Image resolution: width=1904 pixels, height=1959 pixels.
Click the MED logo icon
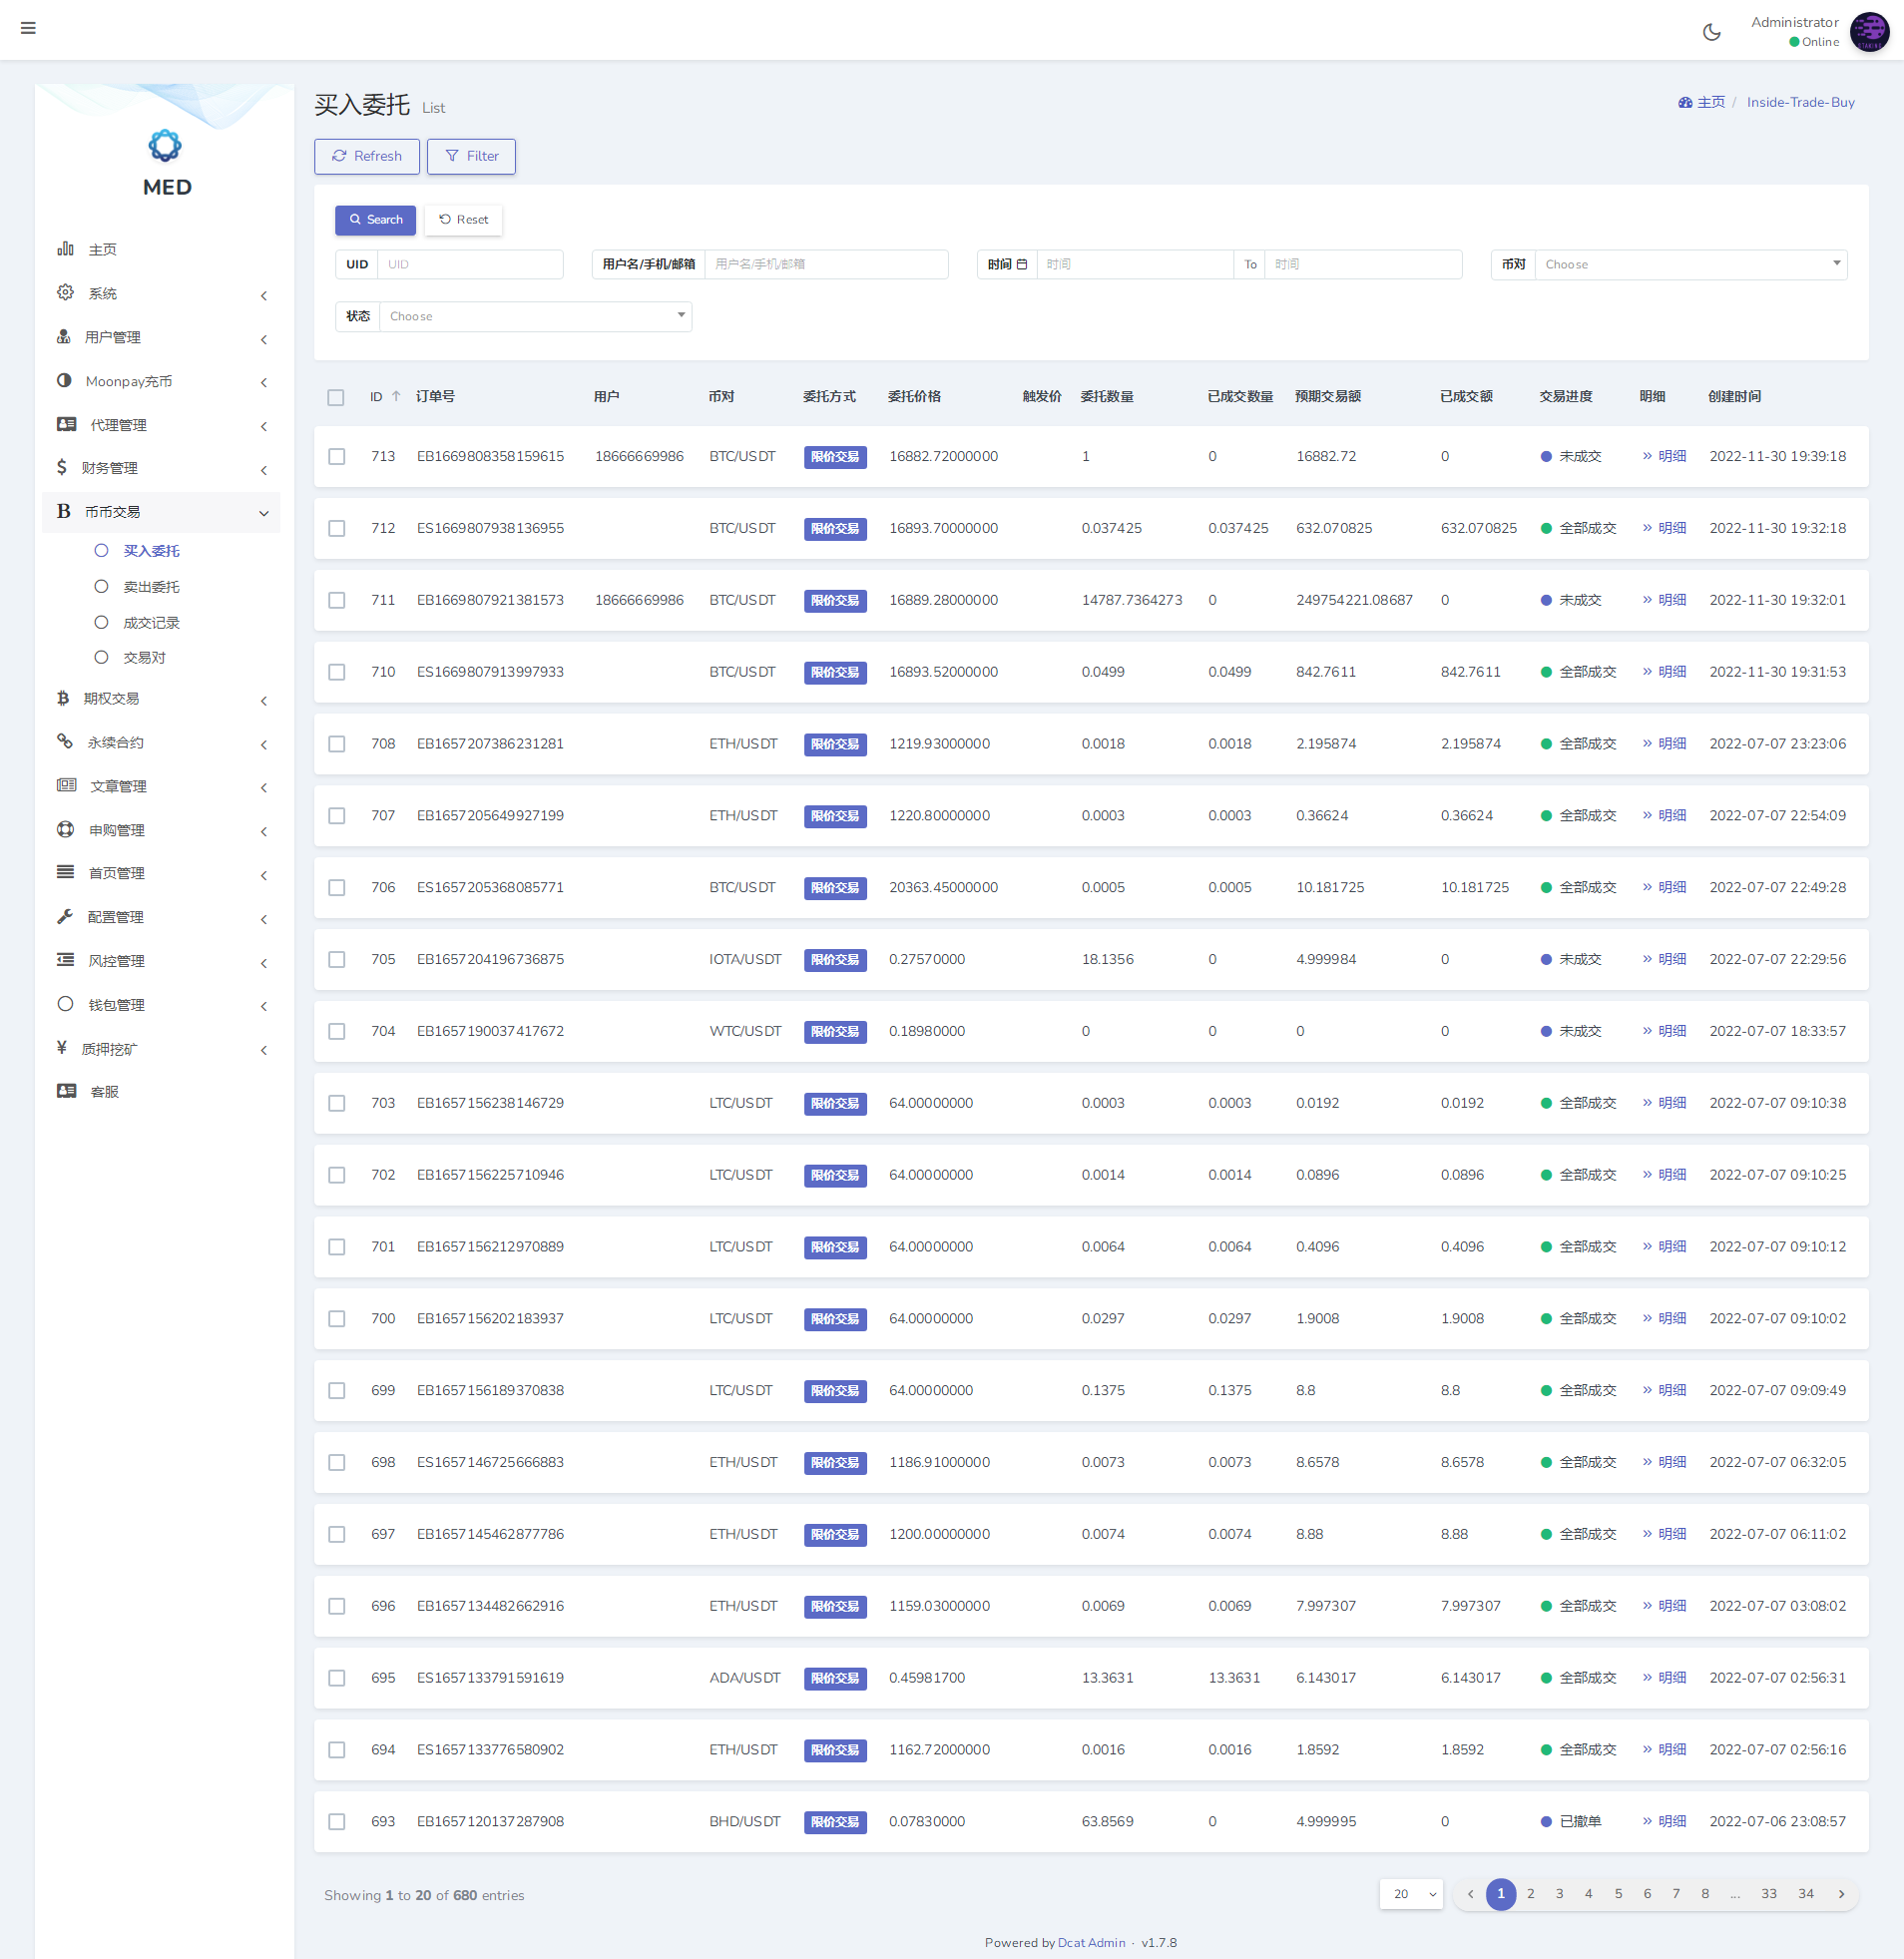click(x=165, y=146)
